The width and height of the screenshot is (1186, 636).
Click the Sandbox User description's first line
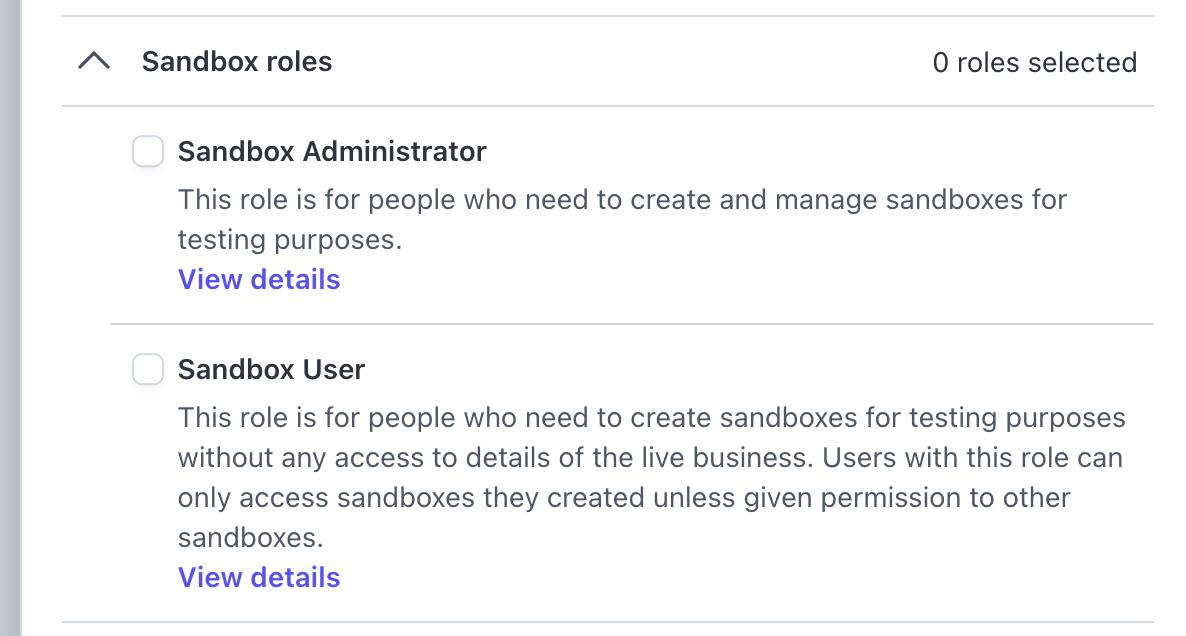[x=651, y=418]
